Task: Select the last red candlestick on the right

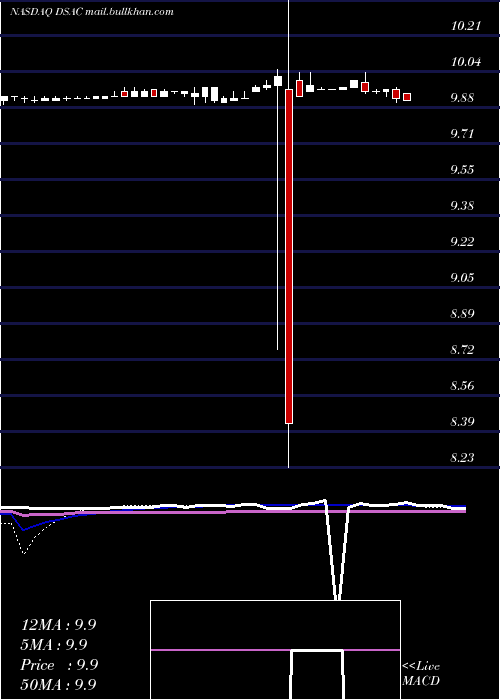Action: [x=407, y=97]
